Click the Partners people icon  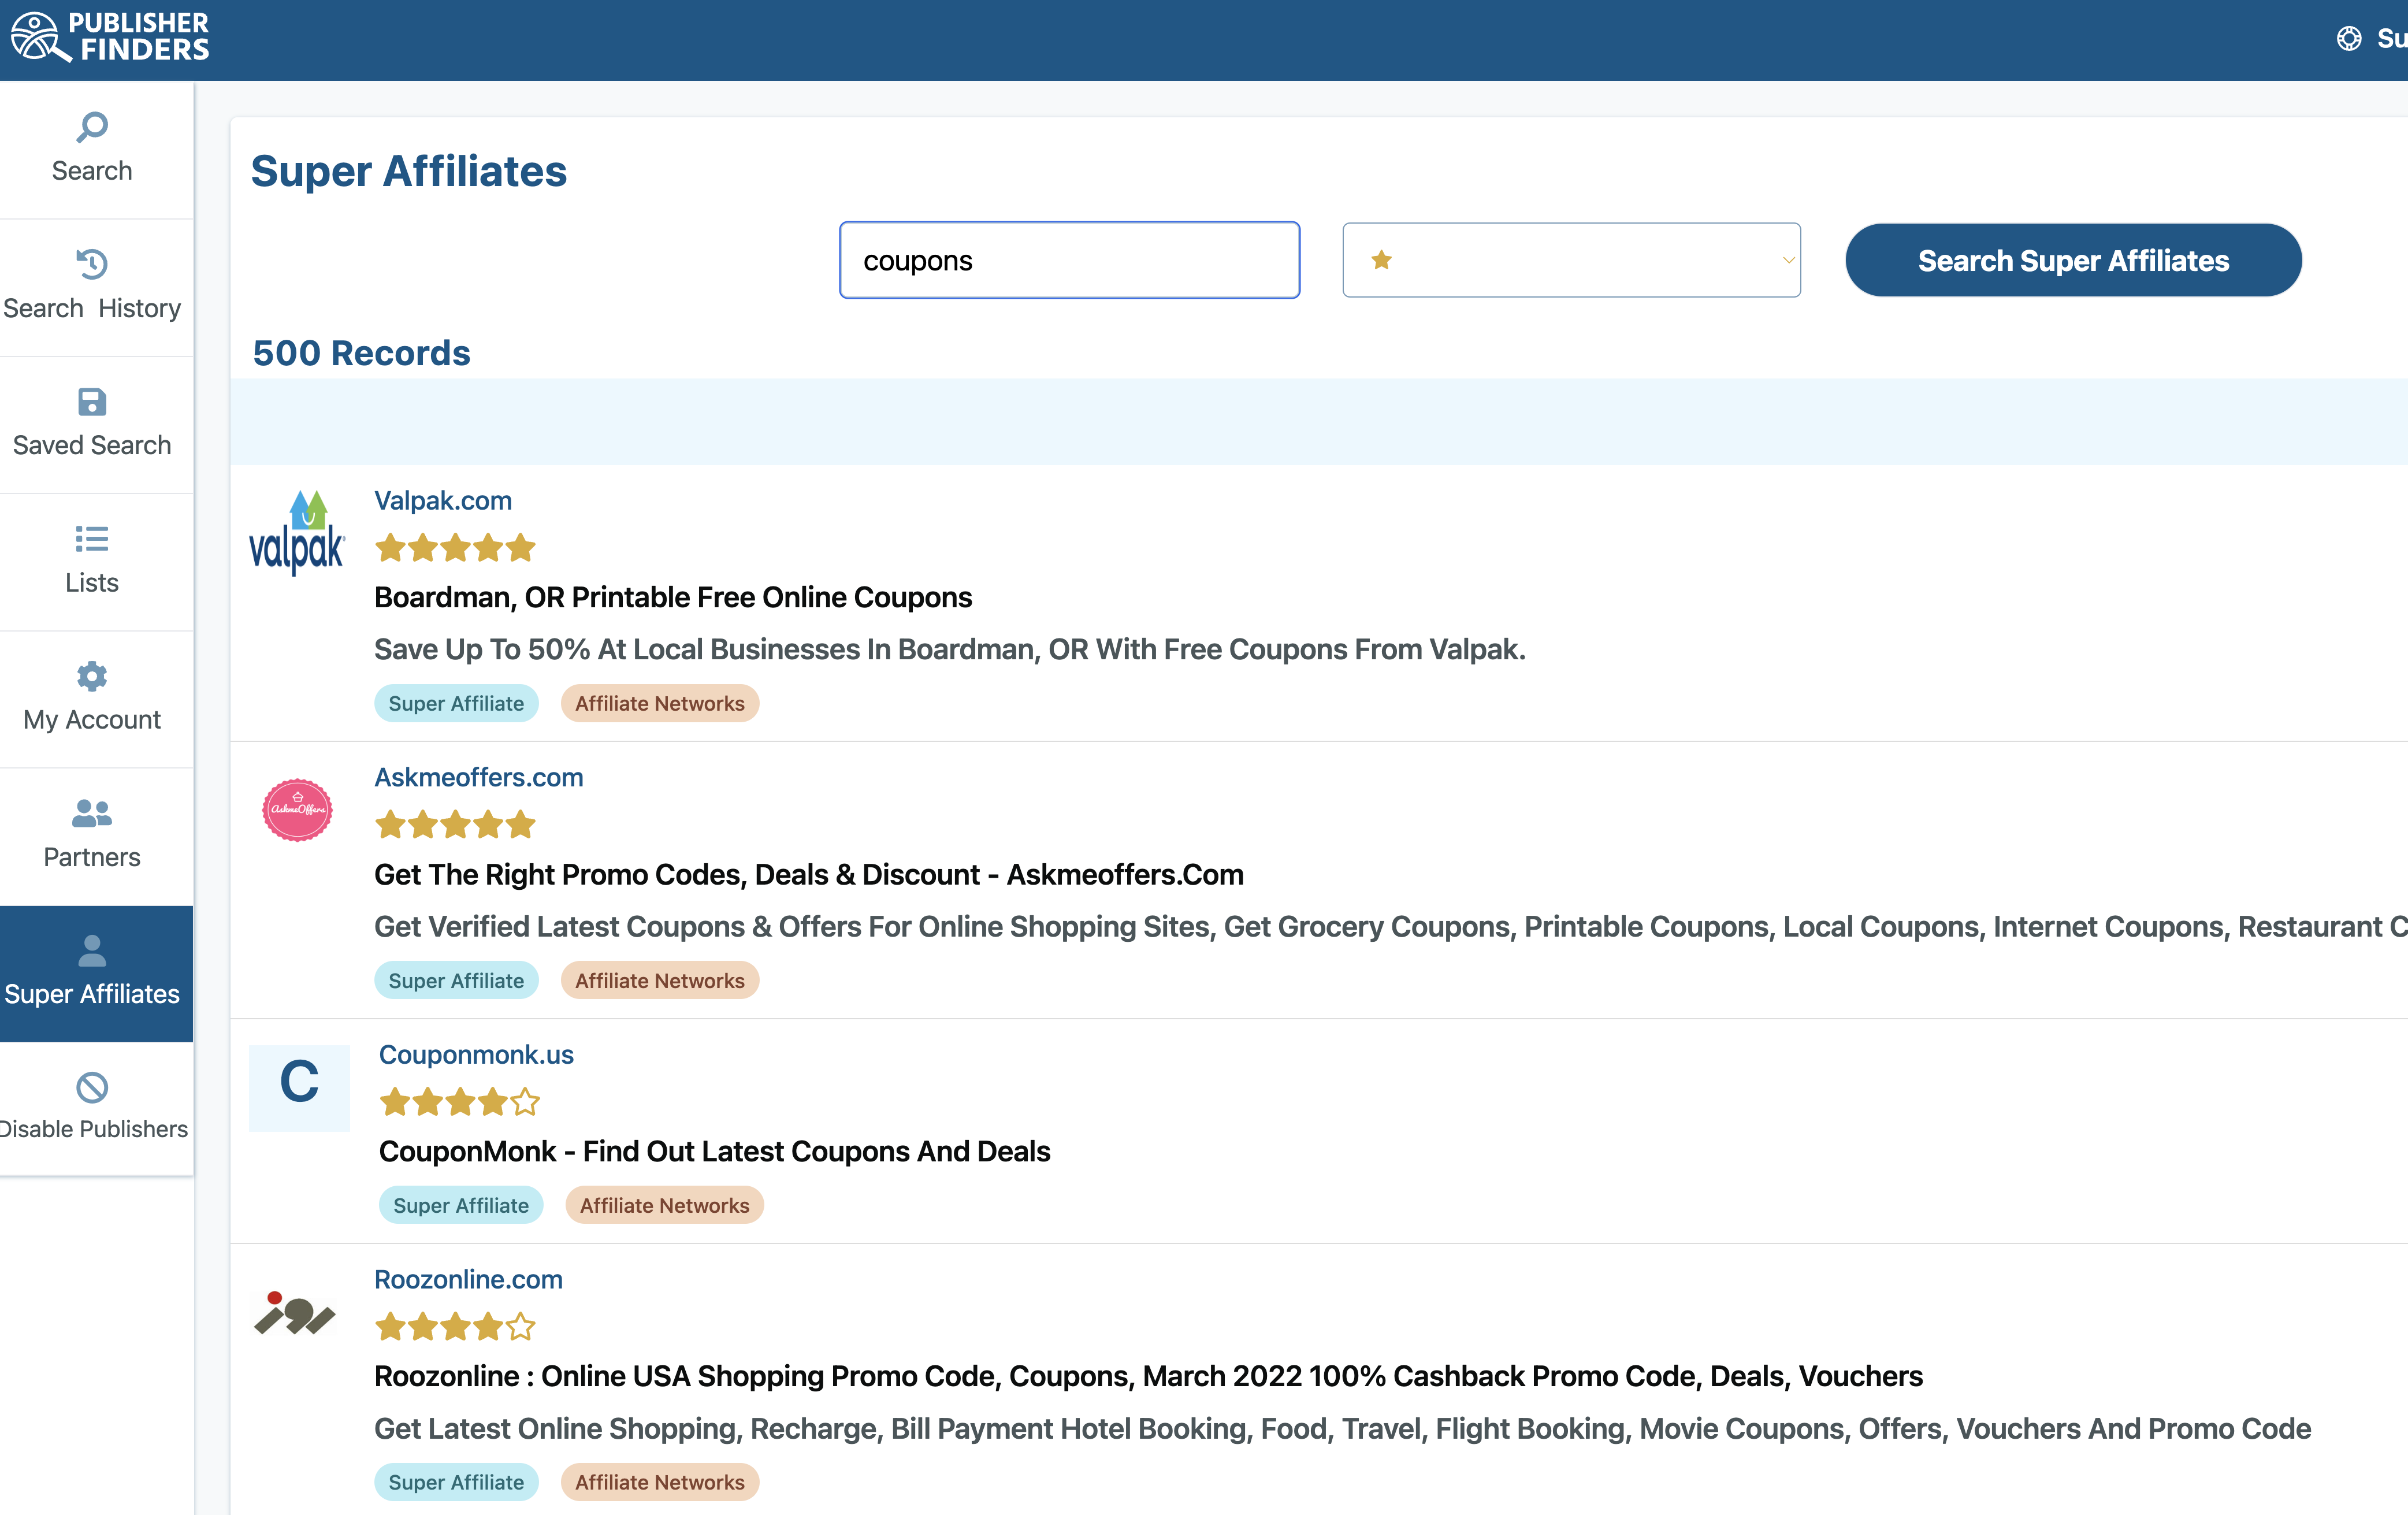92,813
